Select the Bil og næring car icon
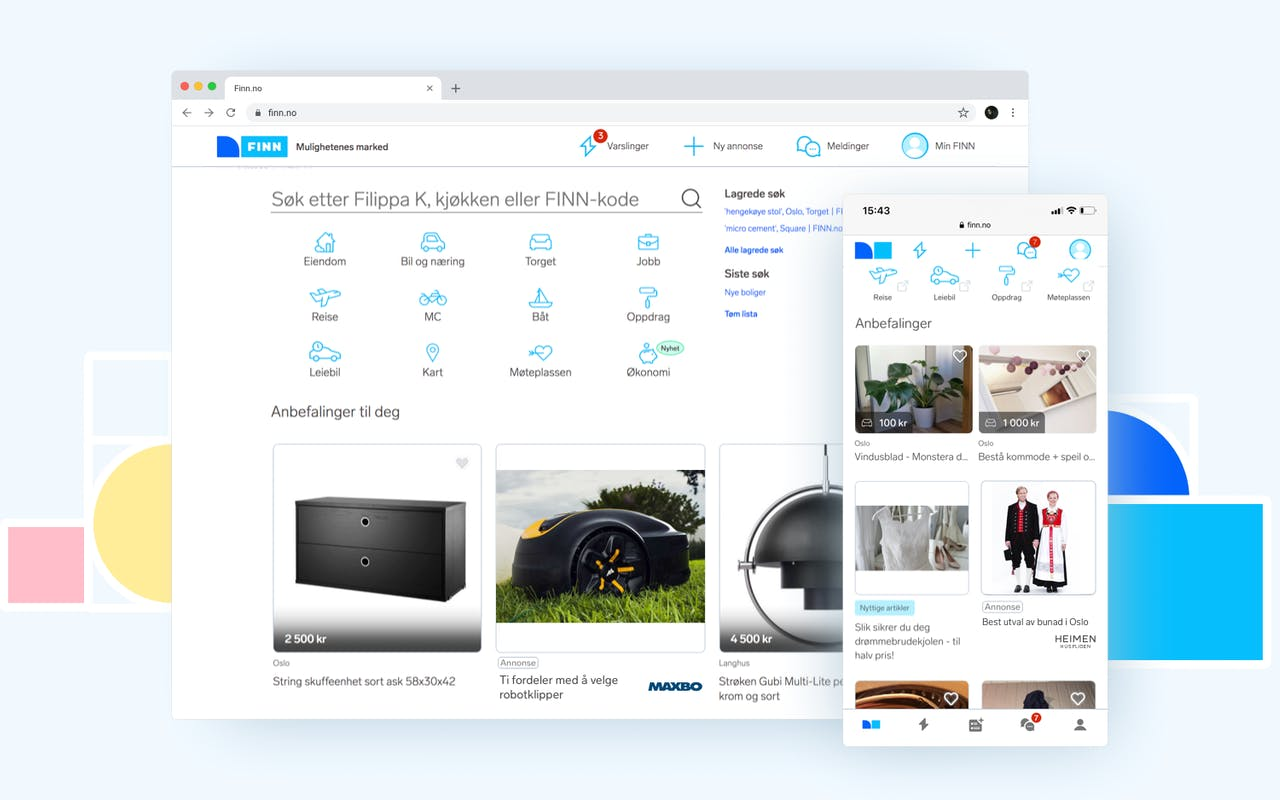Viewport: 1280px width, 800px height. (432, 243)
